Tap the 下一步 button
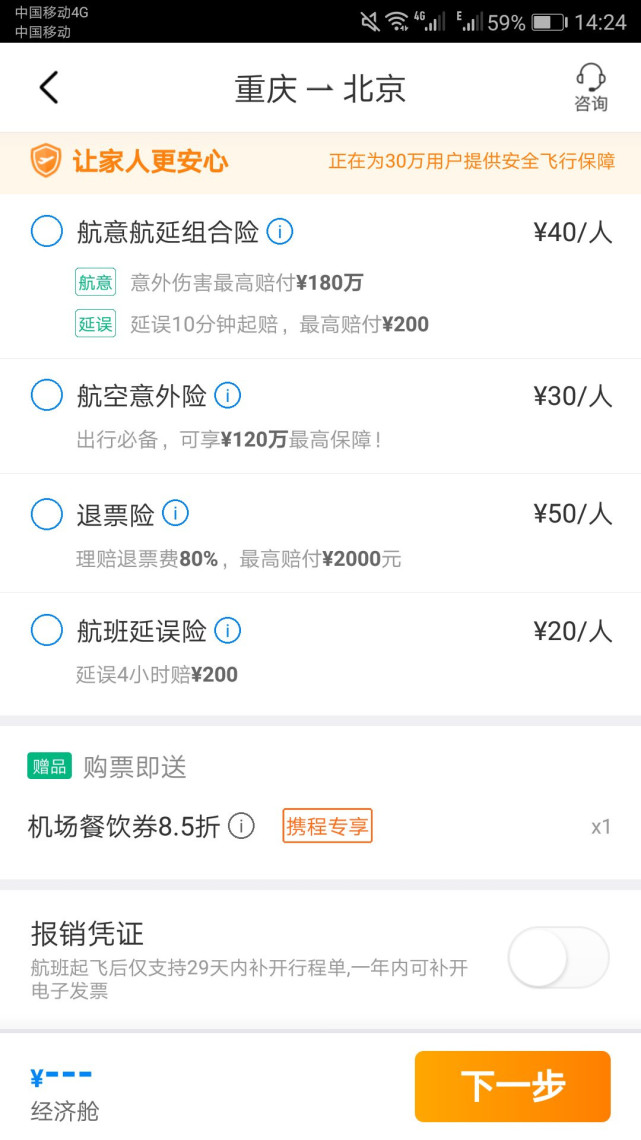This screenshot has height=1140, width=641. click(512, 1086)
